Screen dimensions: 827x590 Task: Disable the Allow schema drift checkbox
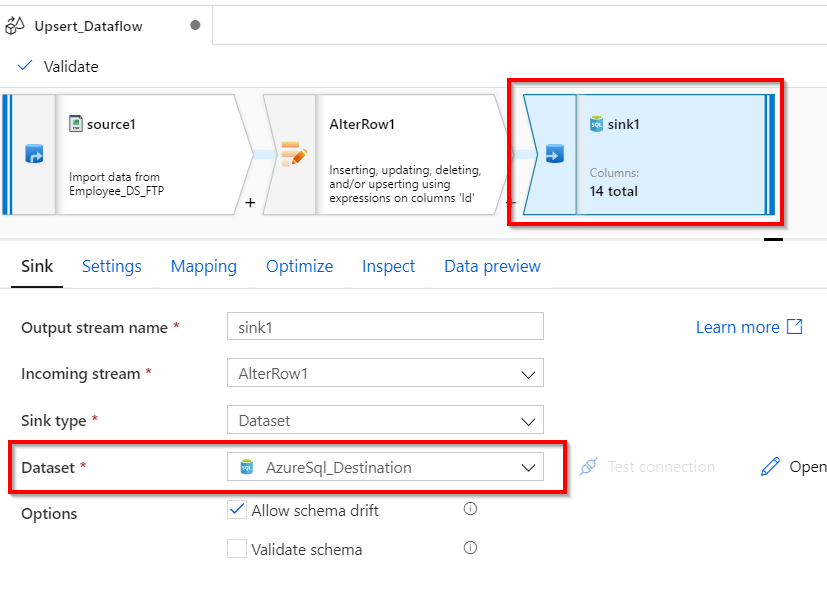[x=237, y=509]
